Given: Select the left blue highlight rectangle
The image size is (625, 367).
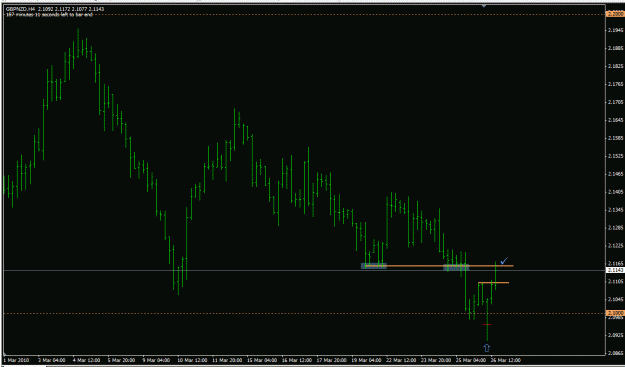Looking at the screenshot, I should pyautogui.click(x=374, y=266).
